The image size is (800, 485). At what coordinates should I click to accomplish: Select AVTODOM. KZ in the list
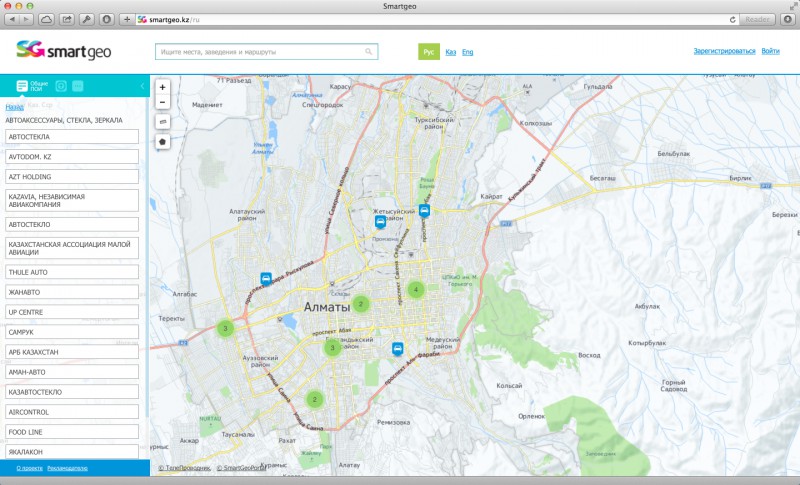[x=72, y=157]
